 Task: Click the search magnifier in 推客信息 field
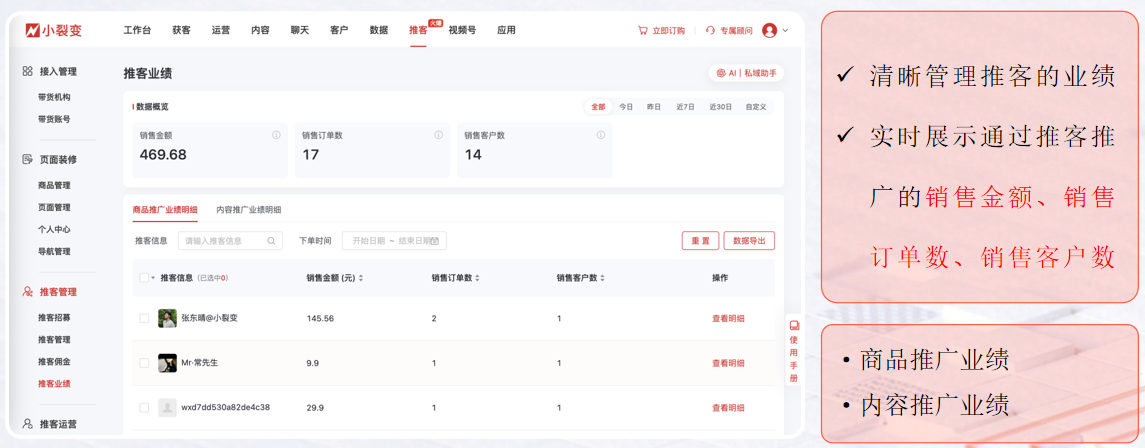coord(271,241)
